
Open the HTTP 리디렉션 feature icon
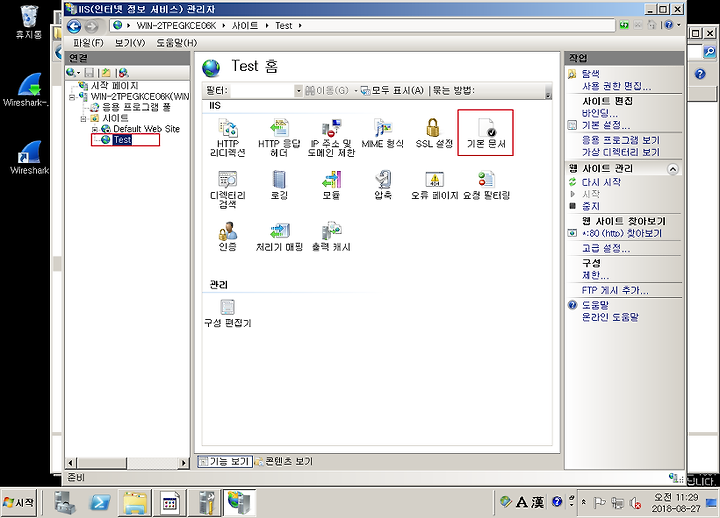coord(227,137)
